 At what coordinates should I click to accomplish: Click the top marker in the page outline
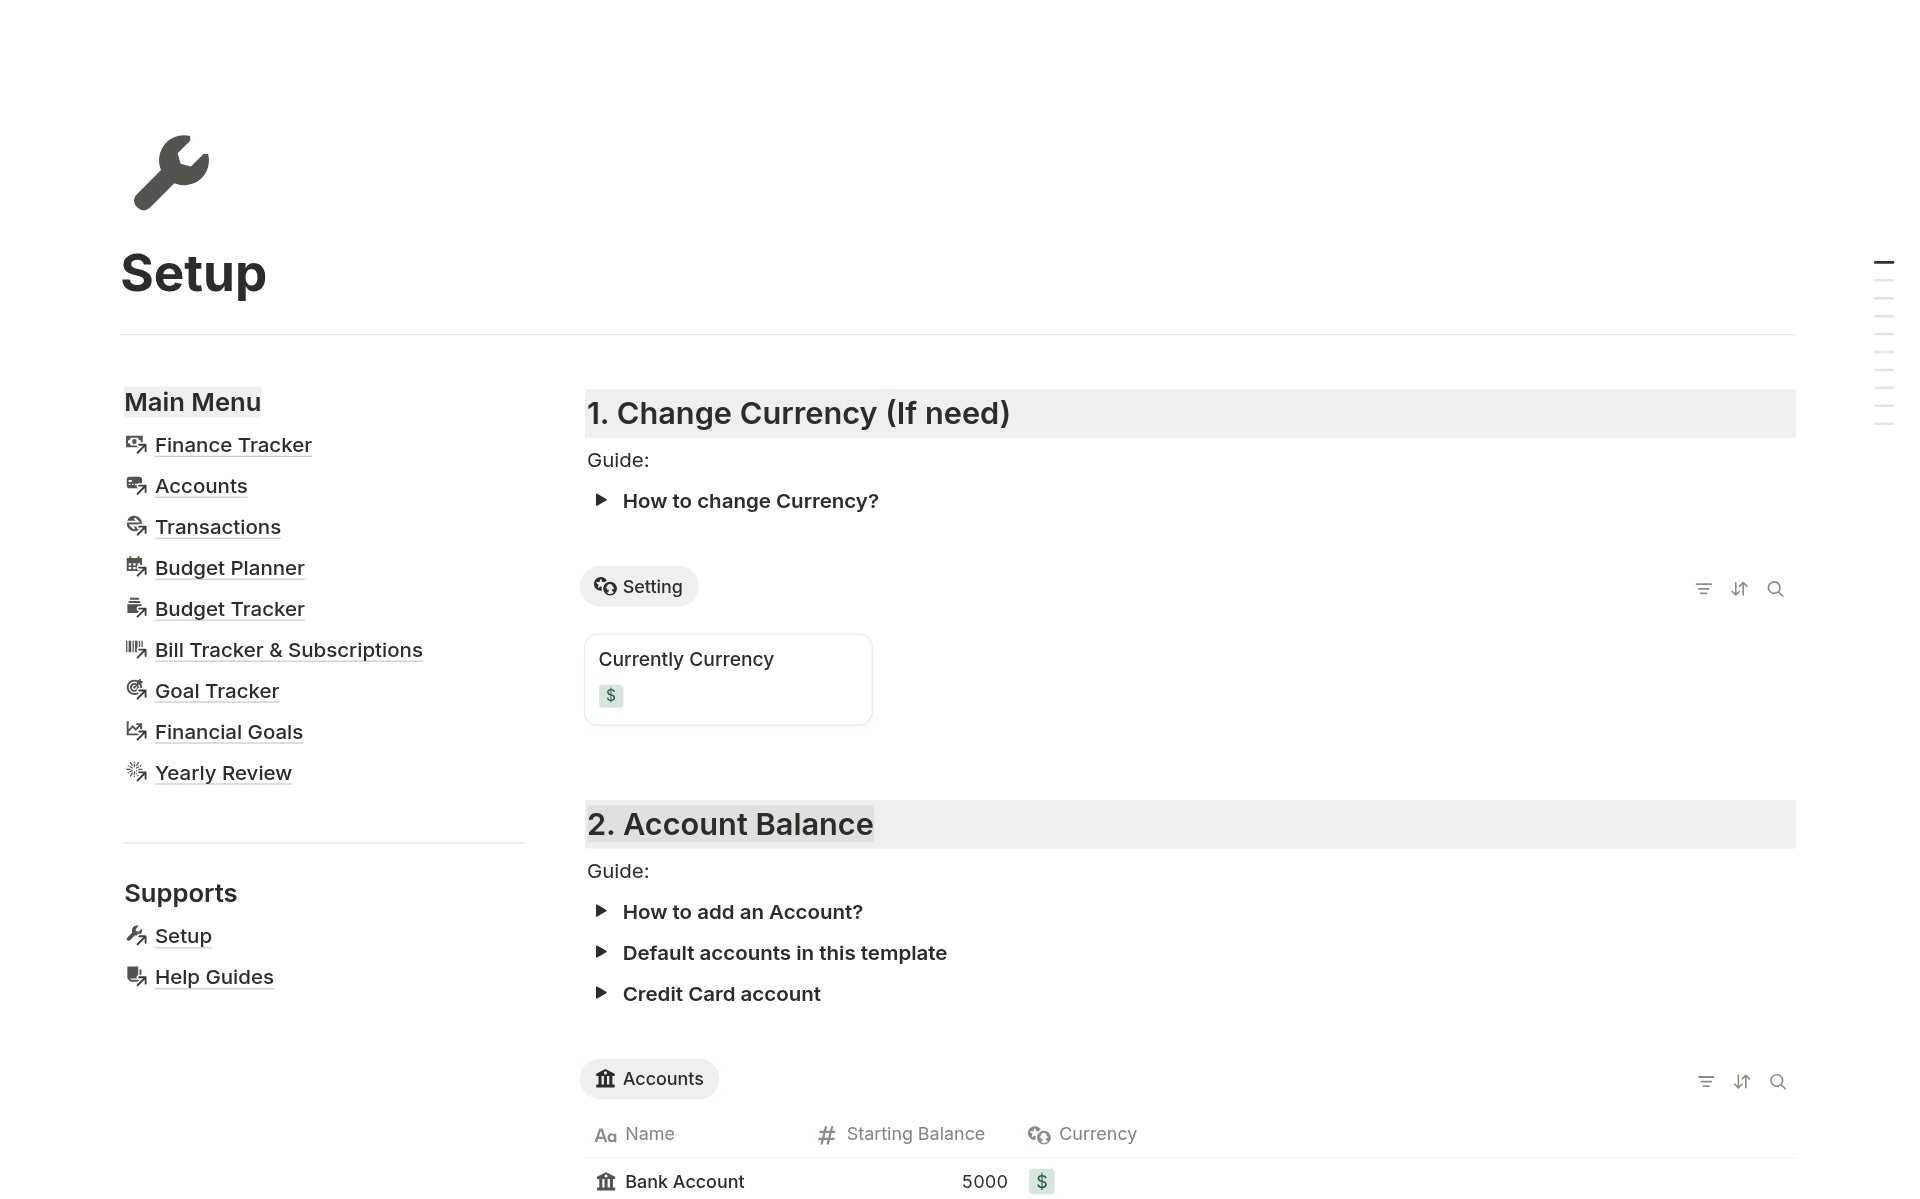[1883, 263]
